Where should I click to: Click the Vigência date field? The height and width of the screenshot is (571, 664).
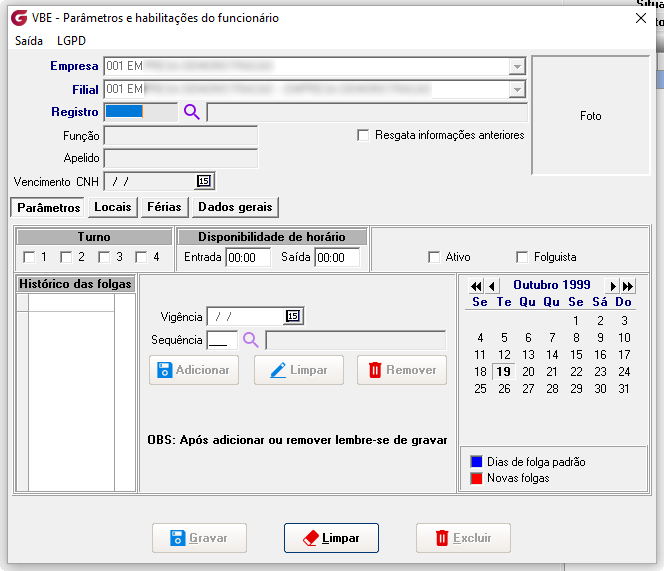[246, 316]
